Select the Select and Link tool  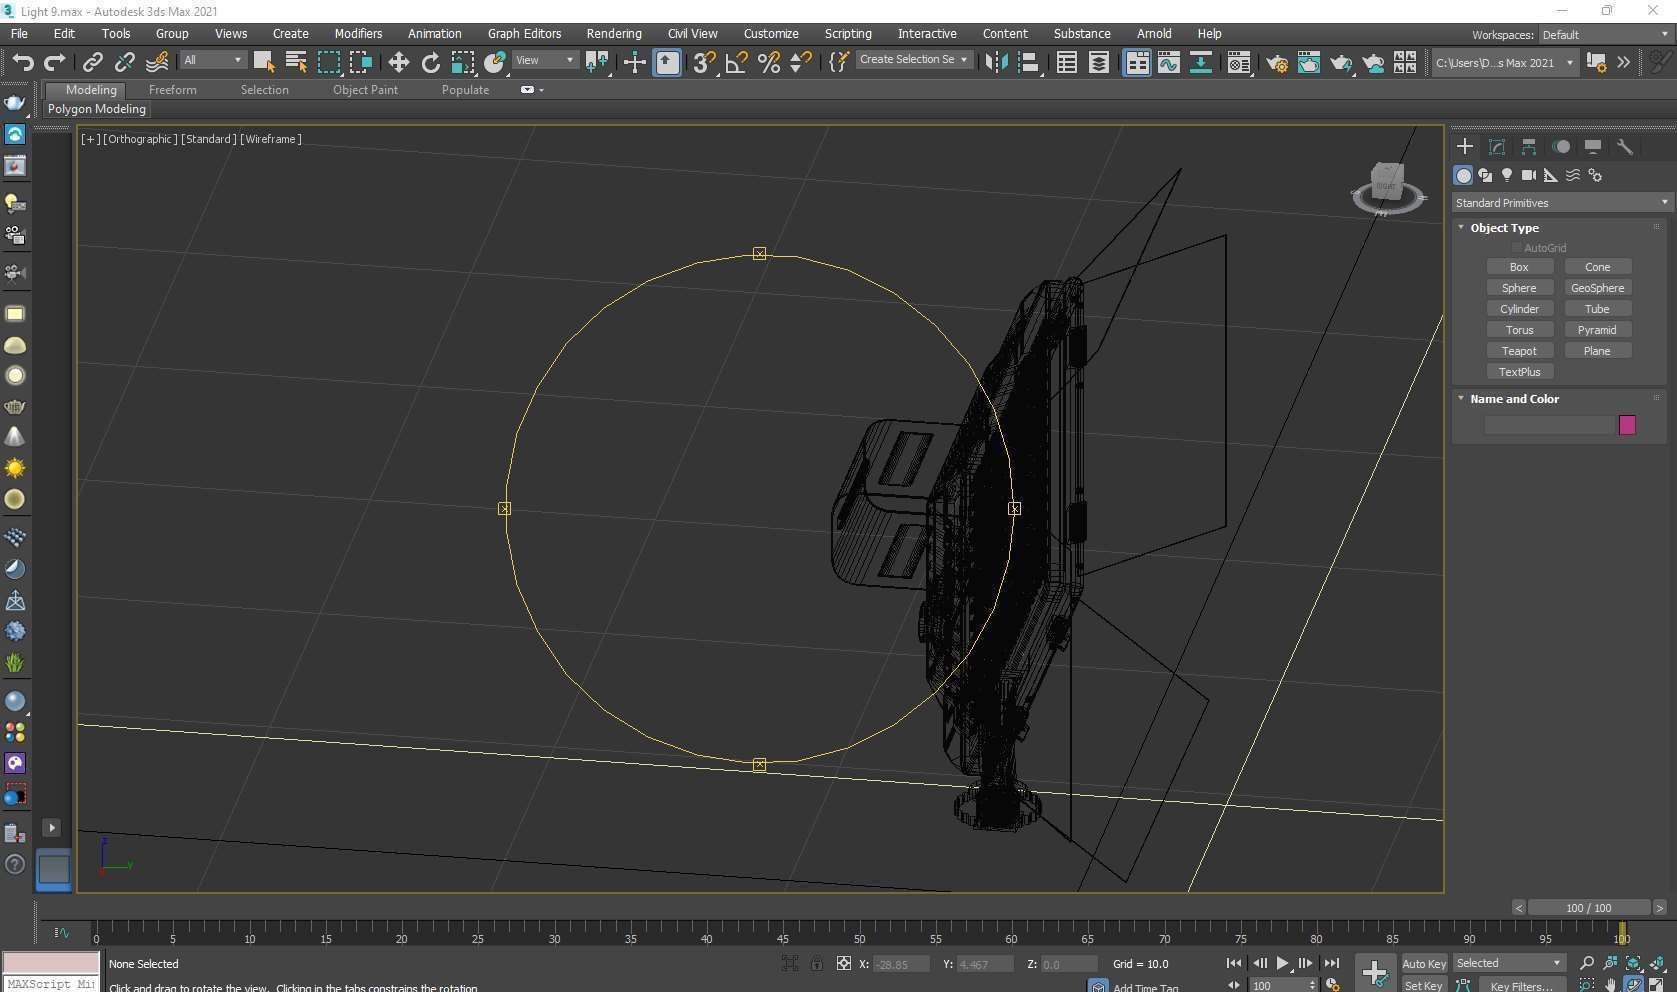click(x=92, y=62)
